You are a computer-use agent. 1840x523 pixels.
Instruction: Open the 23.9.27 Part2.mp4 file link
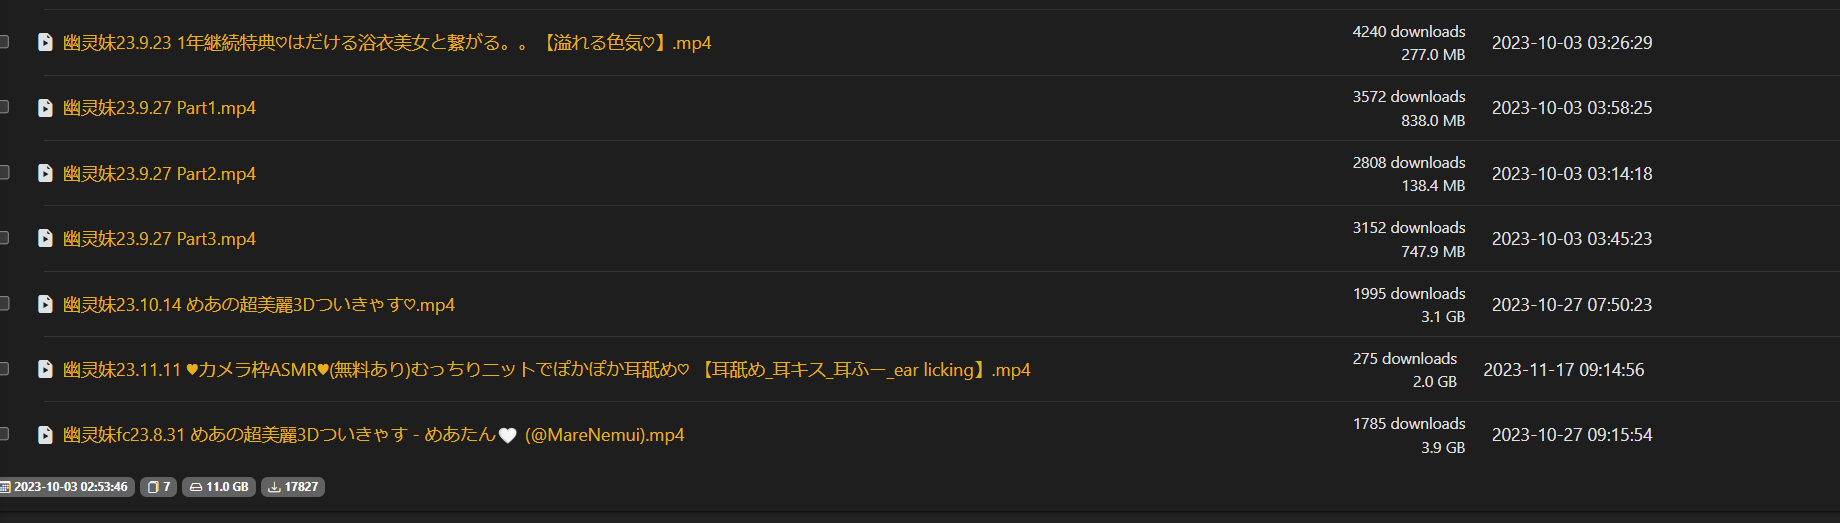point(159,174)
